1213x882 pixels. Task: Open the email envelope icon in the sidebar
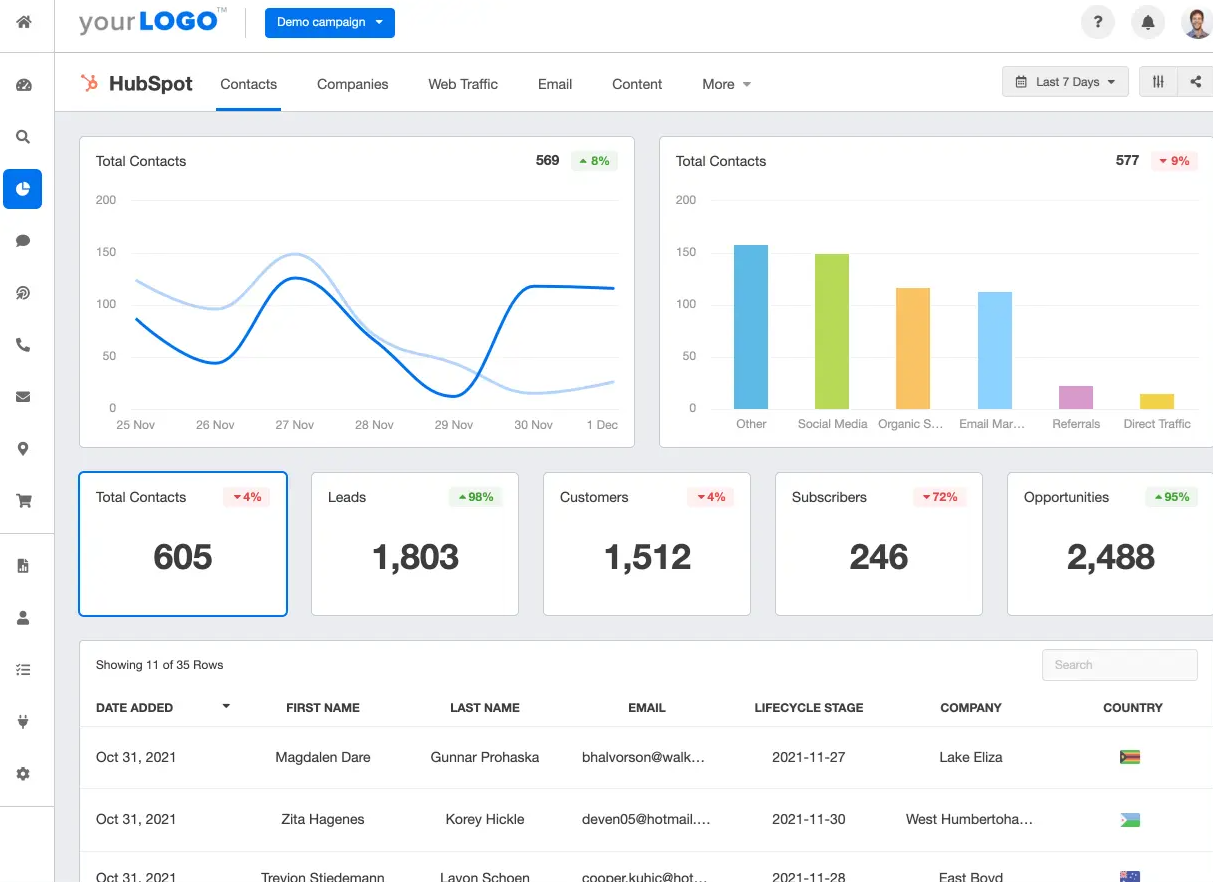pos(22,396)
